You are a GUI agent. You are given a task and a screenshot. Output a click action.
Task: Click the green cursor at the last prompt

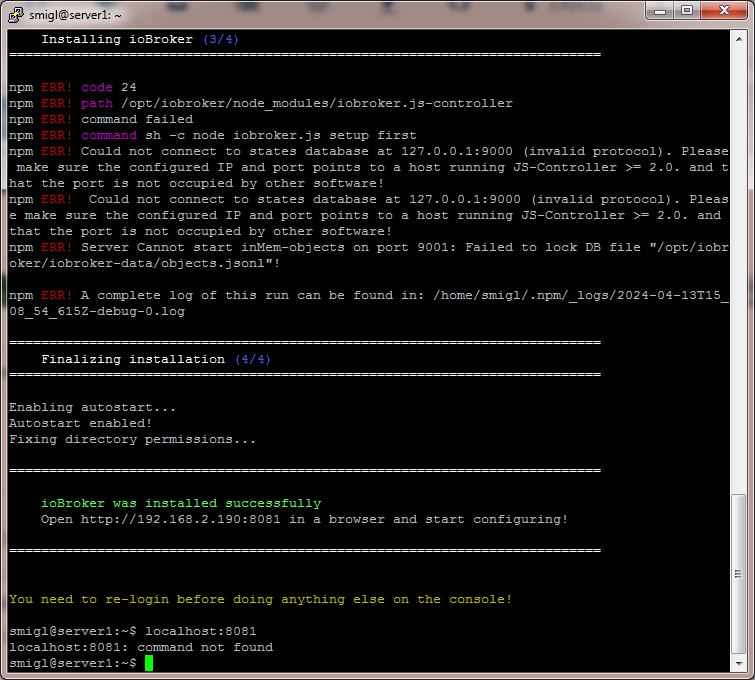149,663
